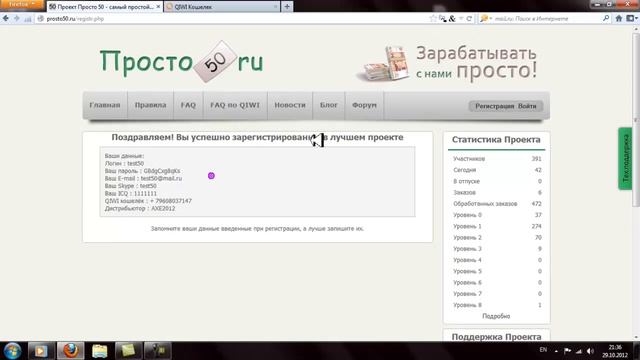
Task: Open the Главная menu item
Action: pos(105,105)
